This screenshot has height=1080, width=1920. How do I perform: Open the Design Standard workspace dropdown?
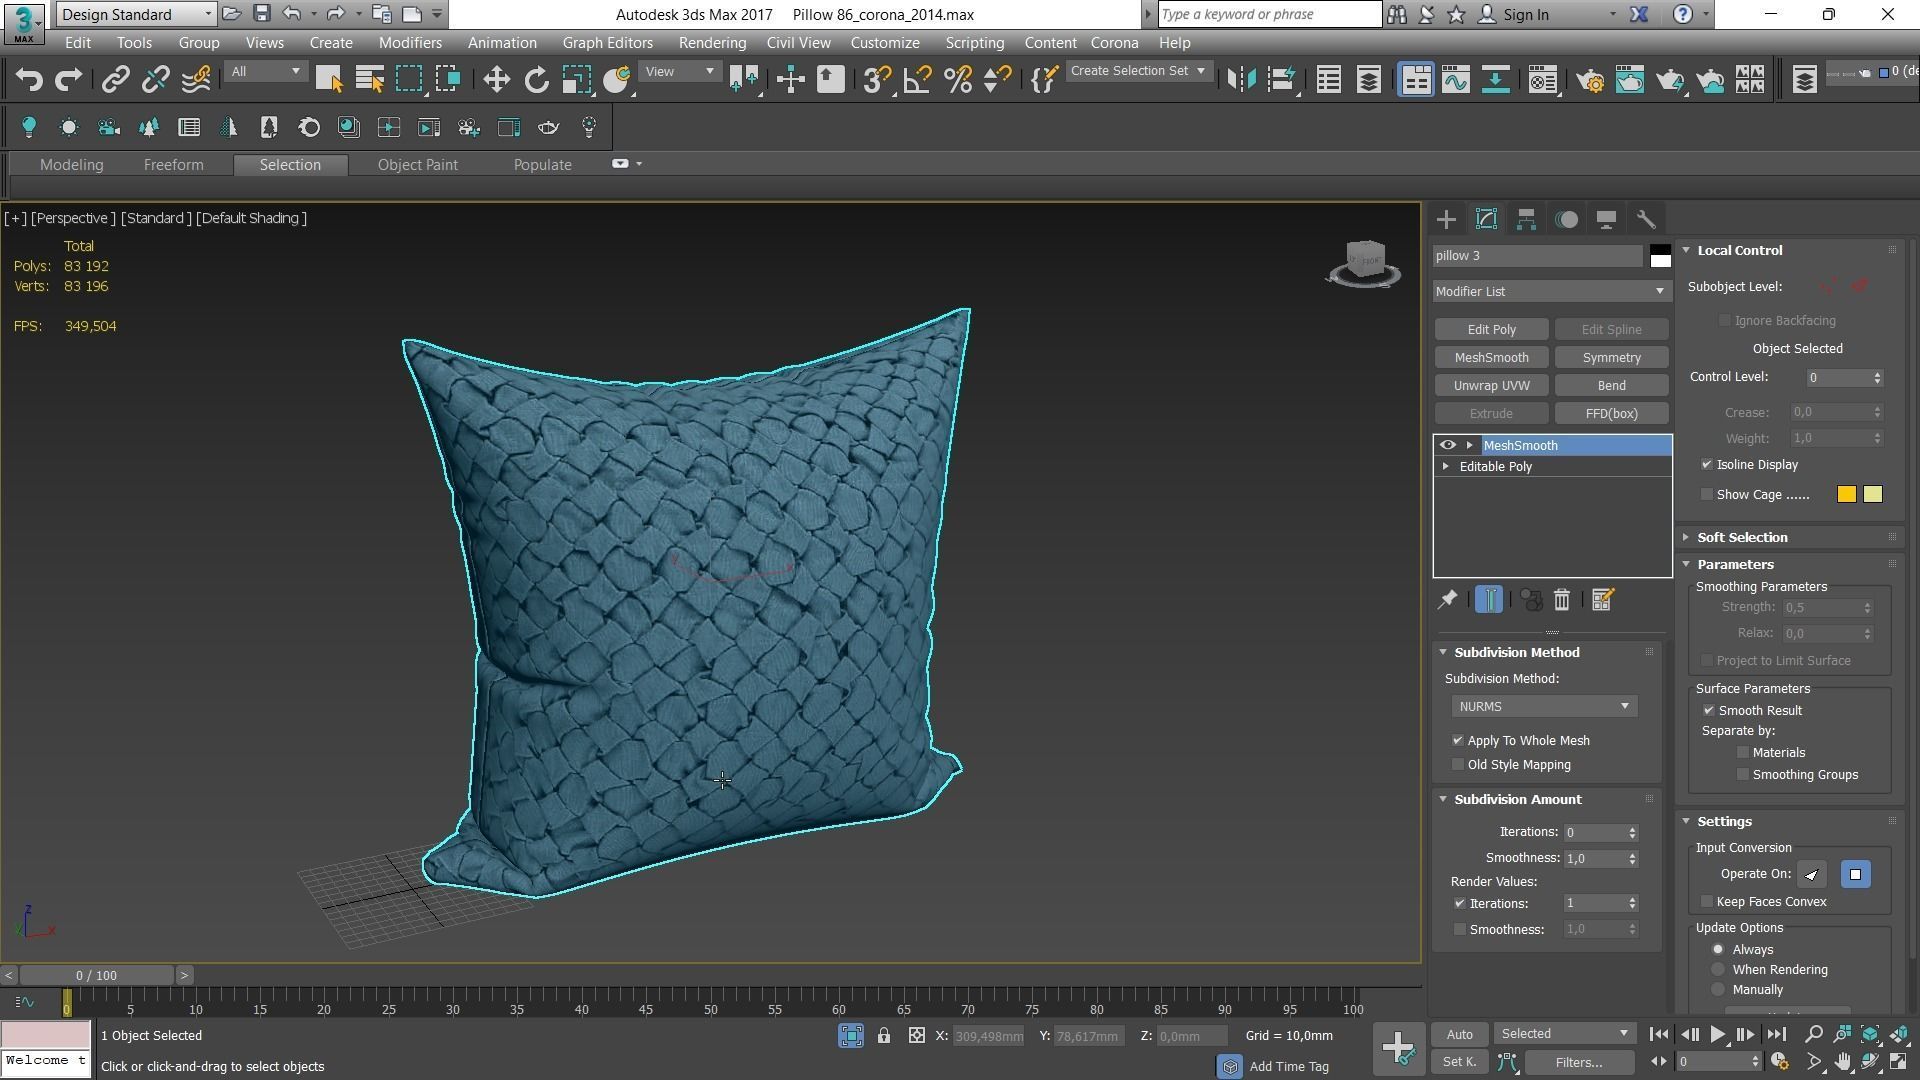click(x=136, y=14)
